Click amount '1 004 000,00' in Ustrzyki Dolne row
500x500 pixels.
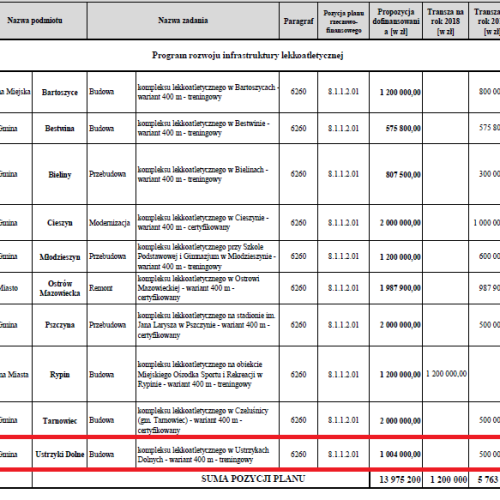(400, 454)
